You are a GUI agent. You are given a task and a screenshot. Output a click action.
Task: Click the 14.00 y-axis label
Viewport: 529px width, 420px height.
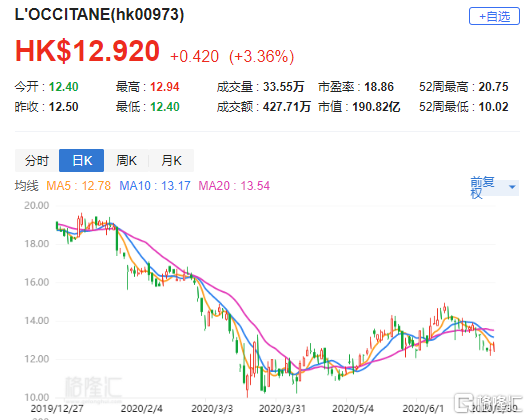(x=36, y=320)
